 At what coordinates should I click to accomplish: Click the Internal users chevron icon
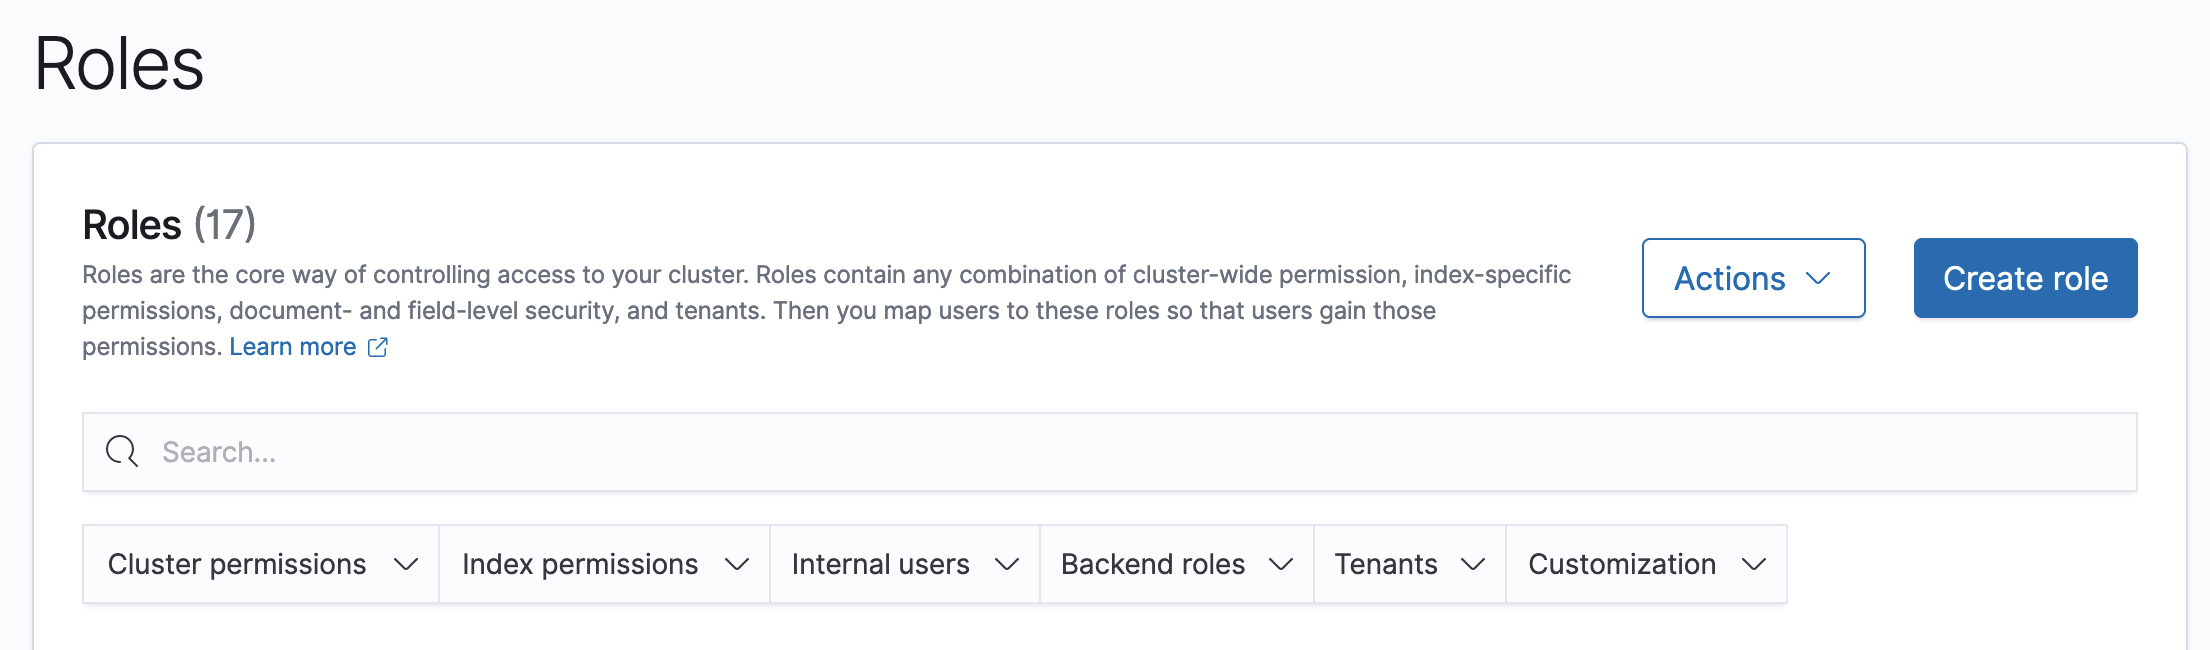[x=1007, y=564]
